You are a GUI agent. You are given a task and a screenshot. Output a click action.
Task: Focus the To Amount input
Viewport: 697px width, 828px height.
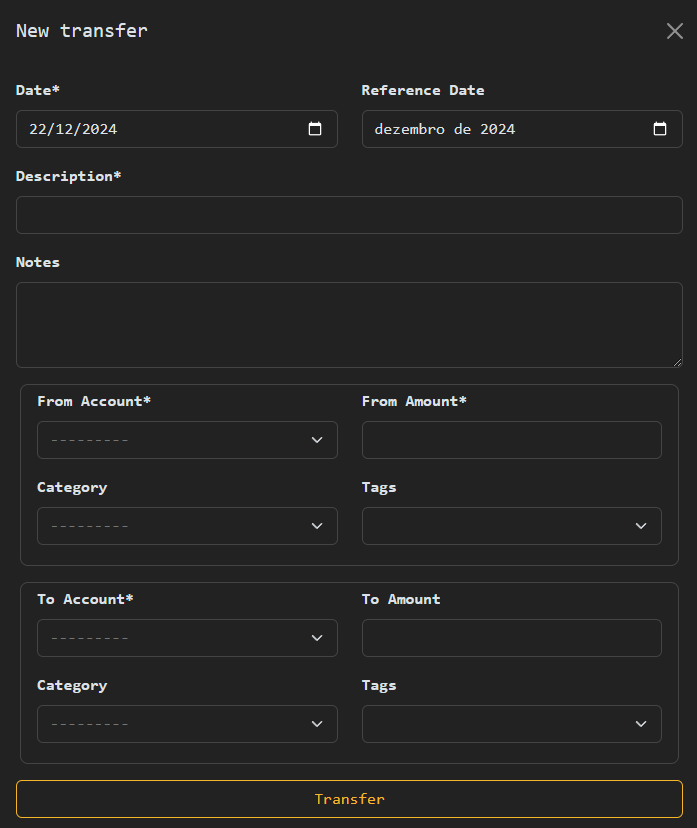[511, 638]
